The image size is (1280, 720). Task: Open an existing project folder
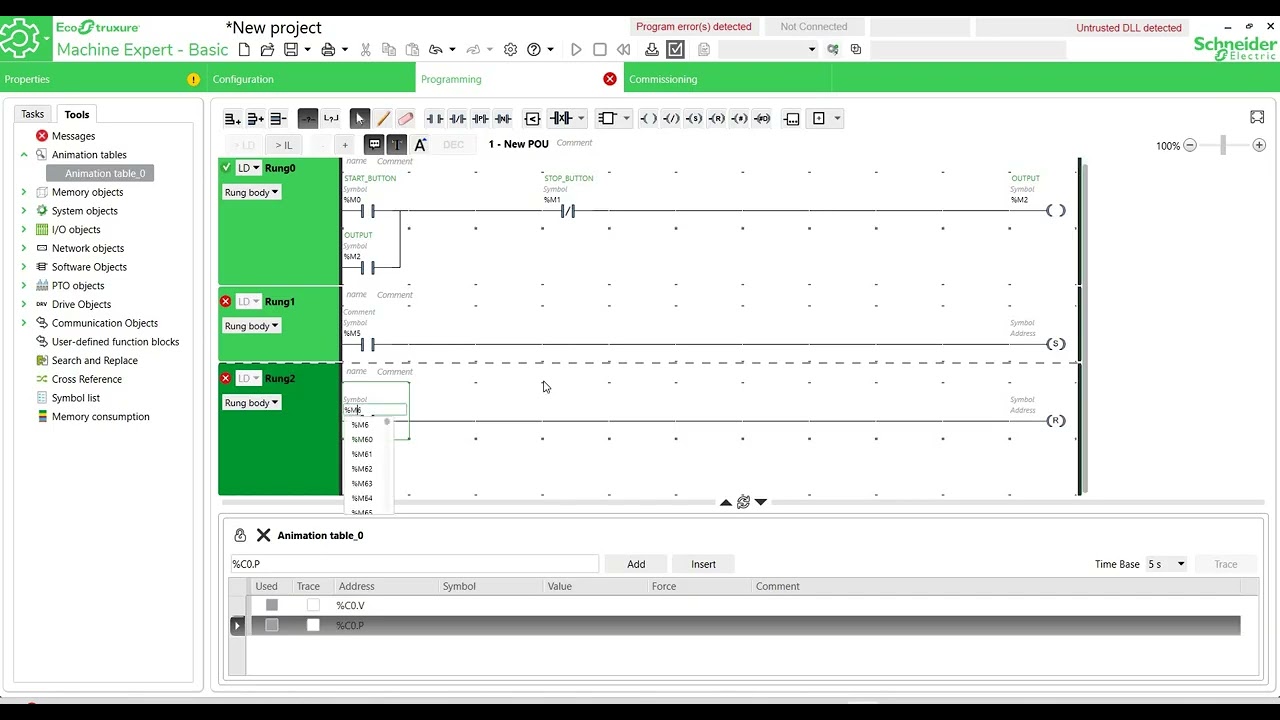(x=267, y=49)
